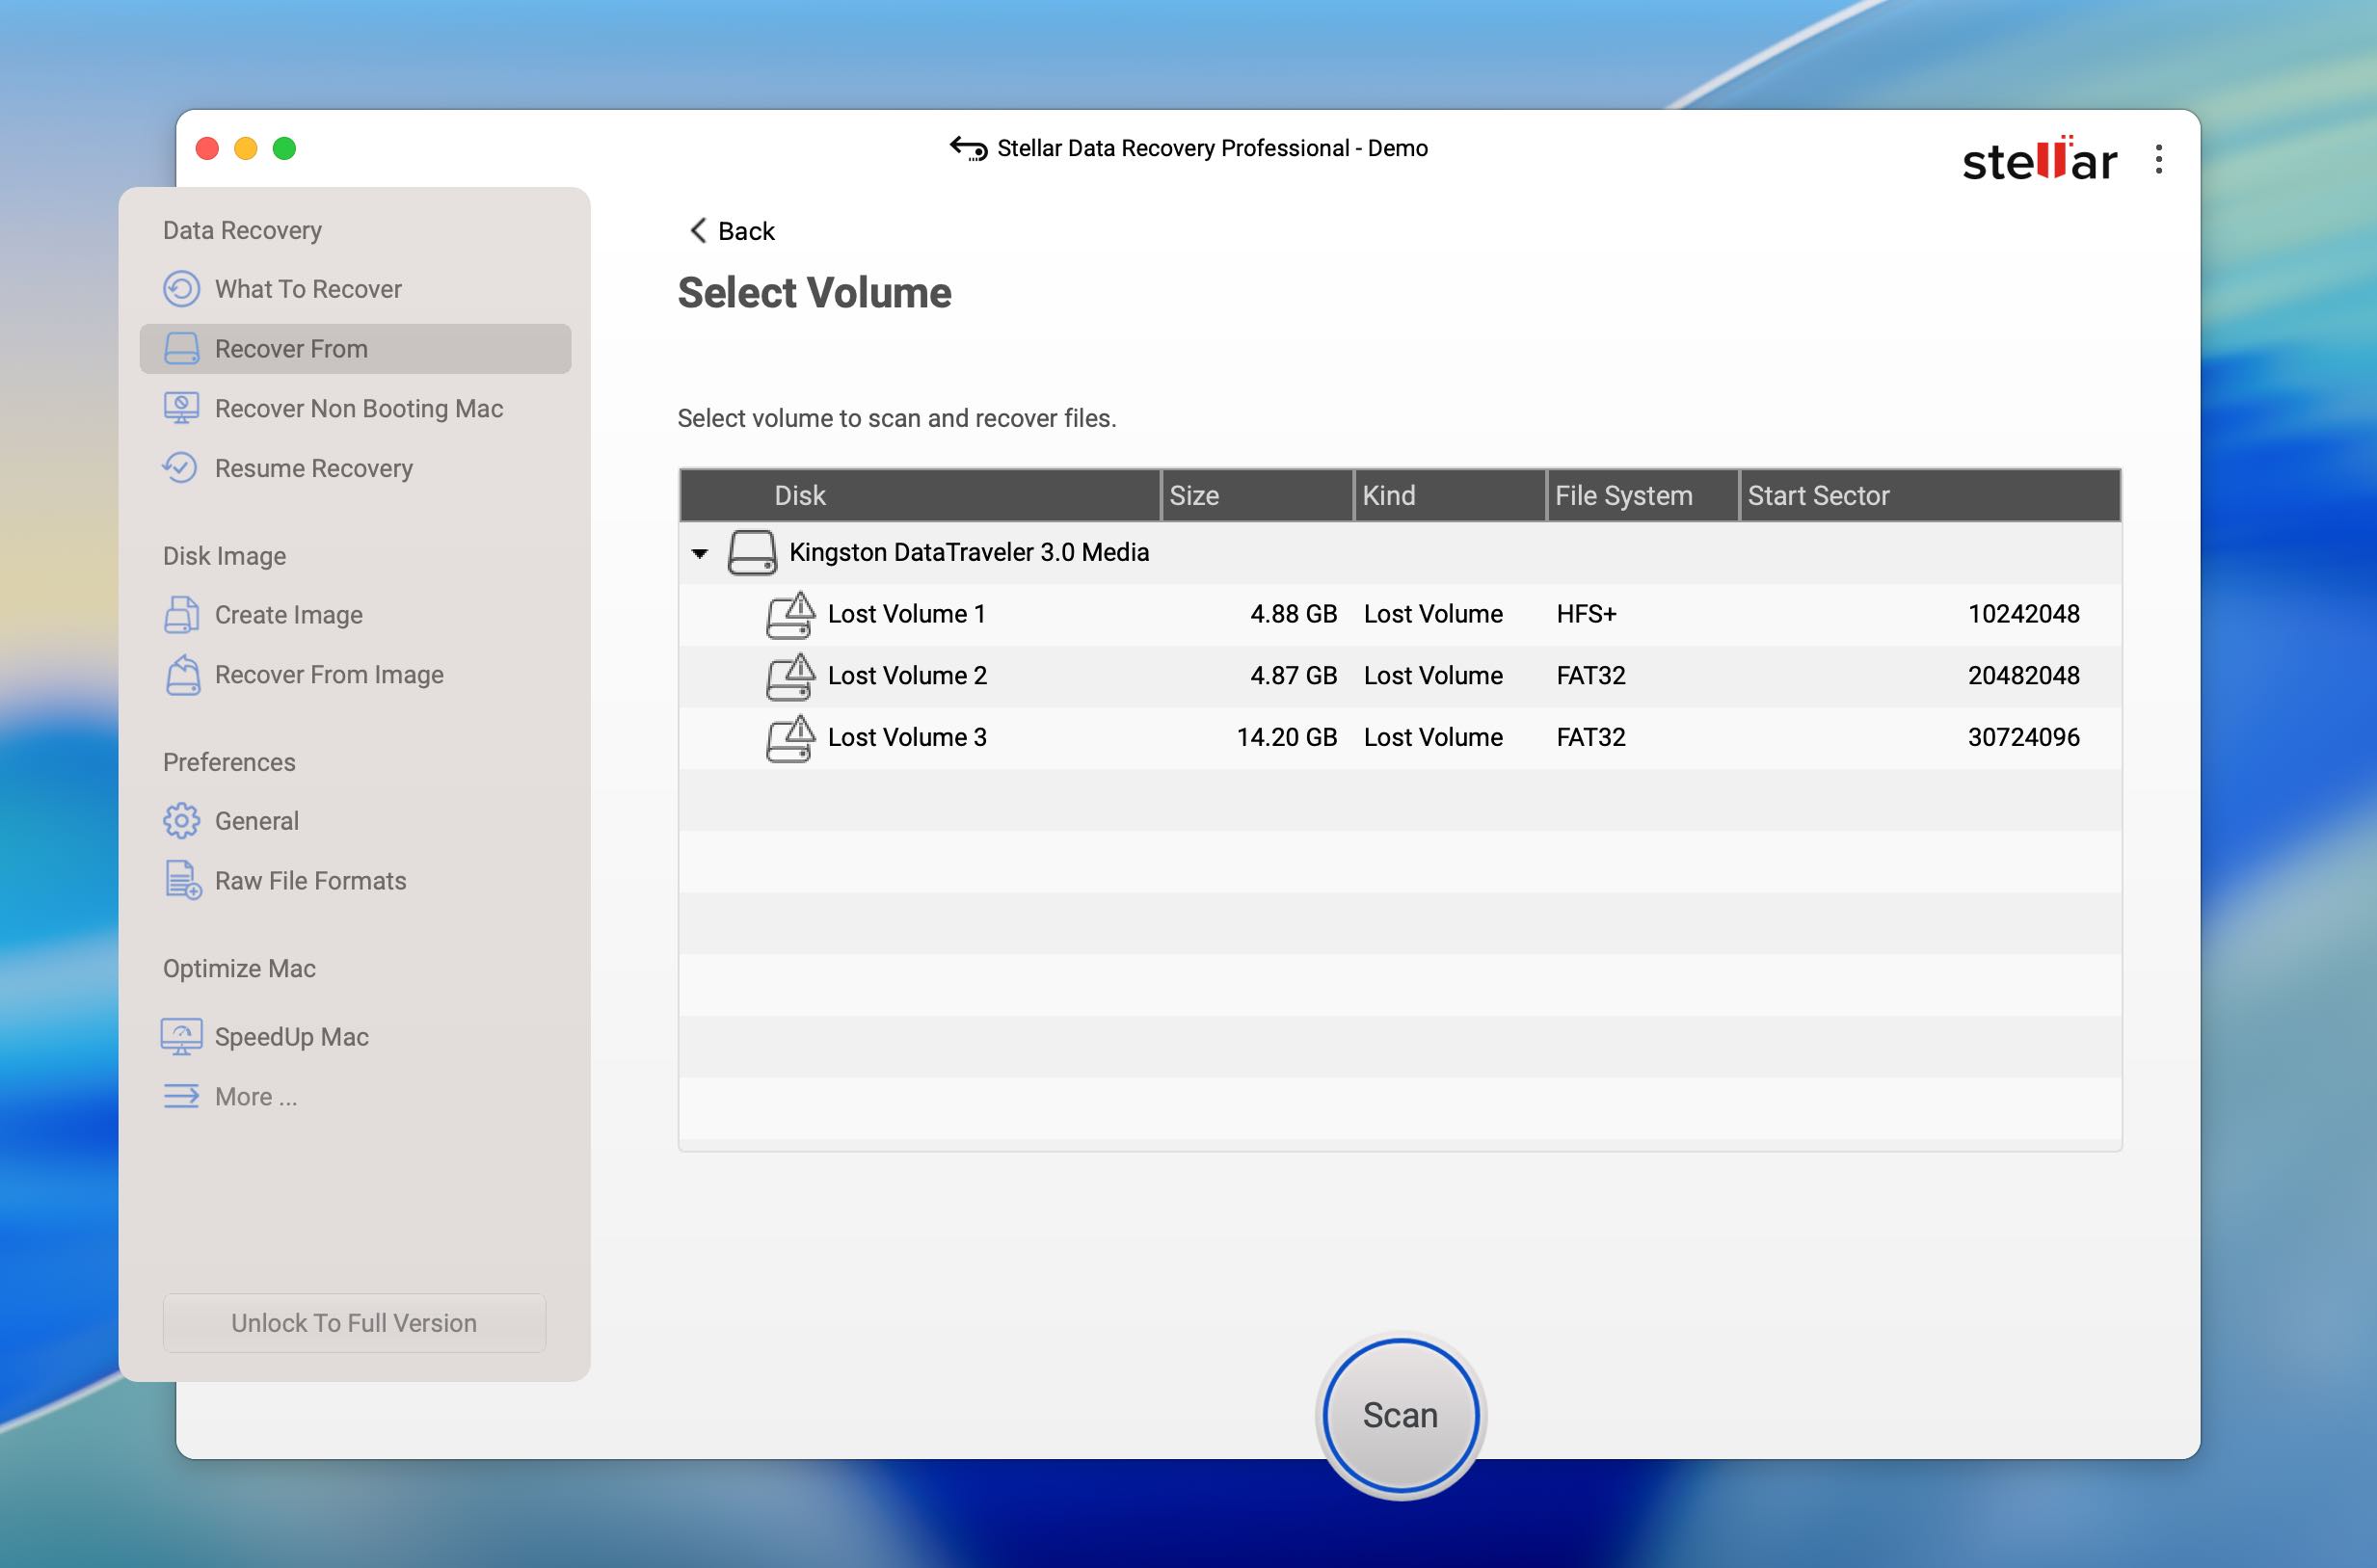2377x1568 pixels.
Task: Click FAT32 cell in Lost Volume 3 row
Action: tap(1591, 737)
